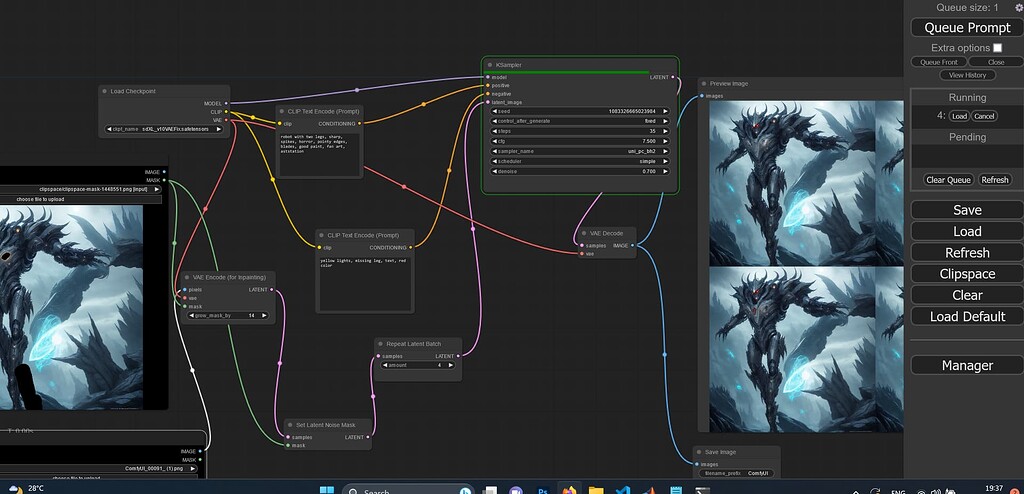The height and width of the screenshot is (494, 1024).
Task: Enable the Extra options checkbox
Action: [x=997, y=48]
